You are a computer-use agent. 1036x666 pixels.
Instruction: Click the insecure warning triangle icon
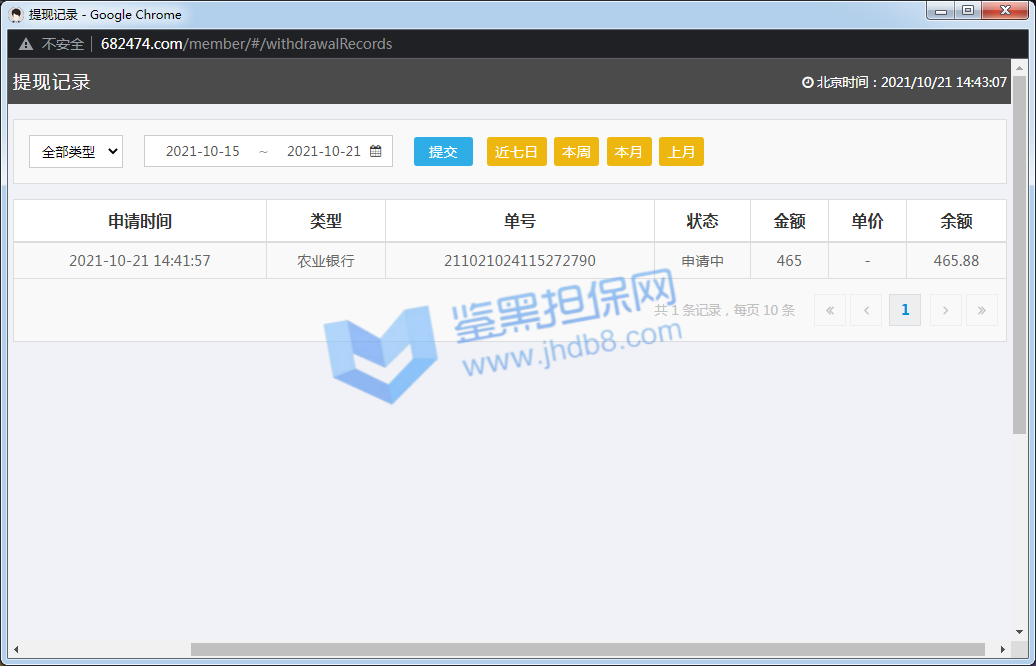click(x=26, y=44)
